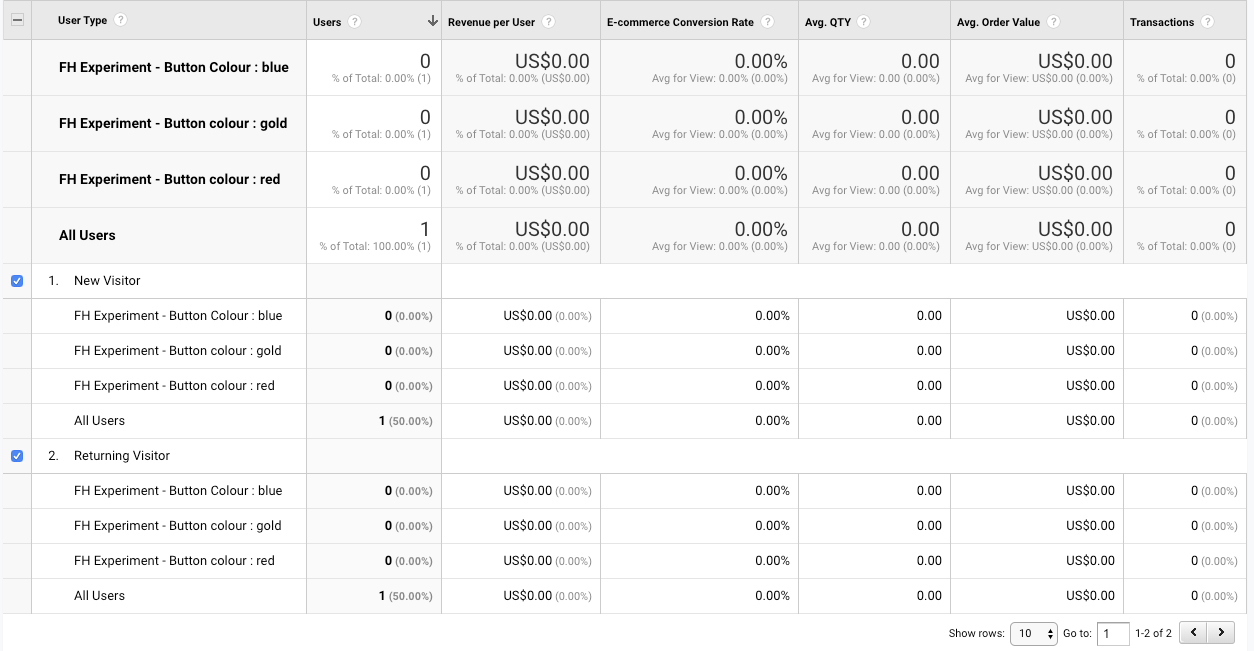Open the Show rows dropdown
This screenshot has height=651, width=1254.
1033,633
